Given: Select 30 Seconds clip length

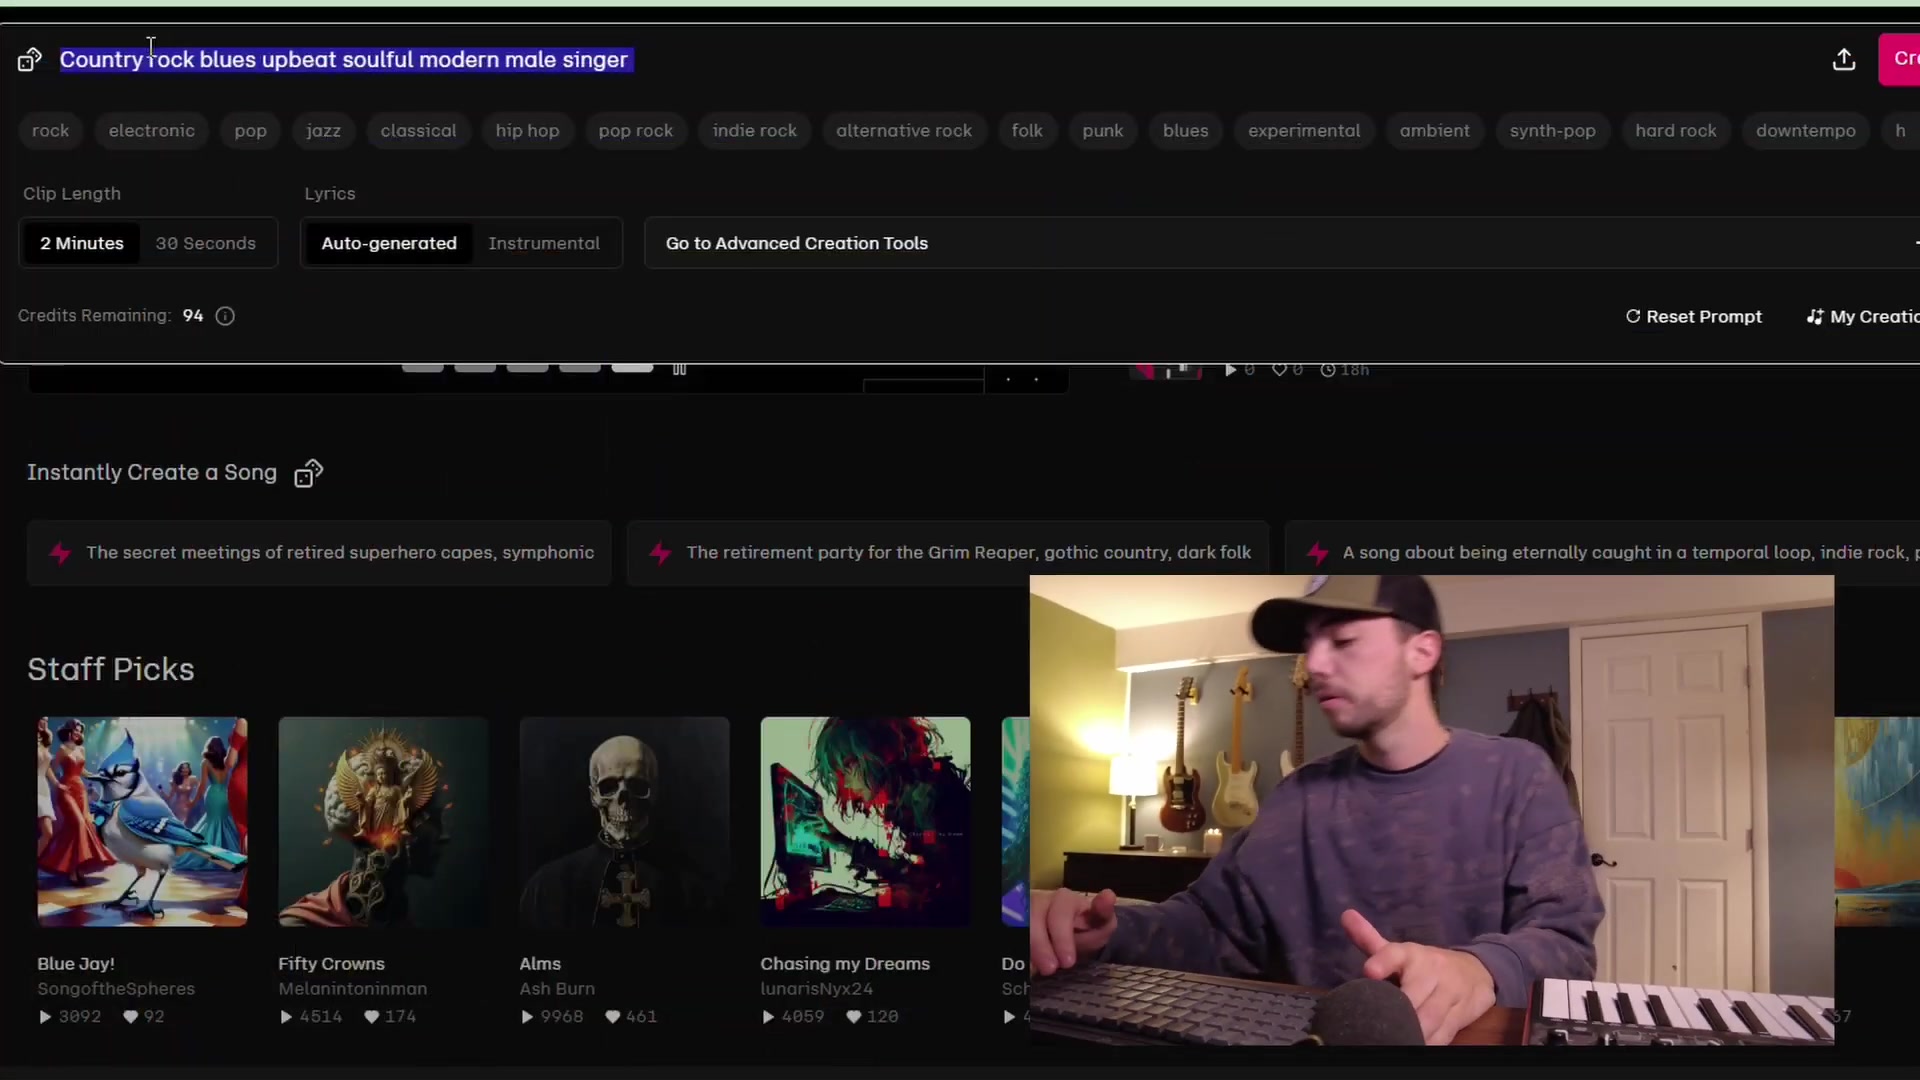Looking at the screenshot, I should coord(206,244).
